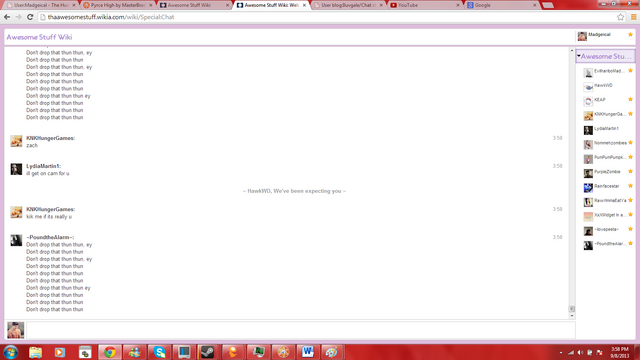Click the ~PoundtheAlarm~: username in chat
The image size is (640, 360).
pos(50,237)
